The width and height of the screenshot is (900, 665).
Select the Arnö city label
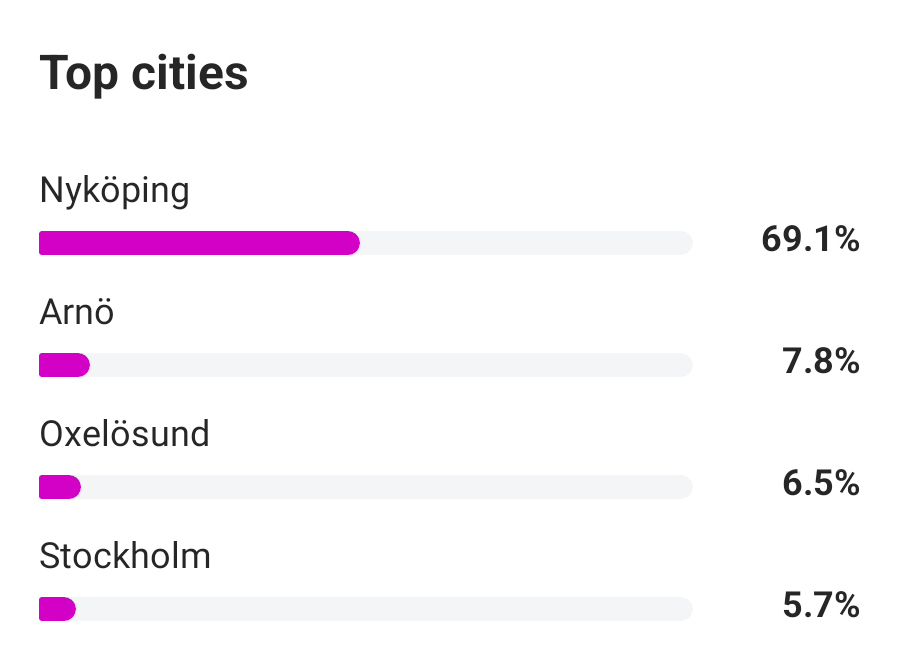point(77,313)
